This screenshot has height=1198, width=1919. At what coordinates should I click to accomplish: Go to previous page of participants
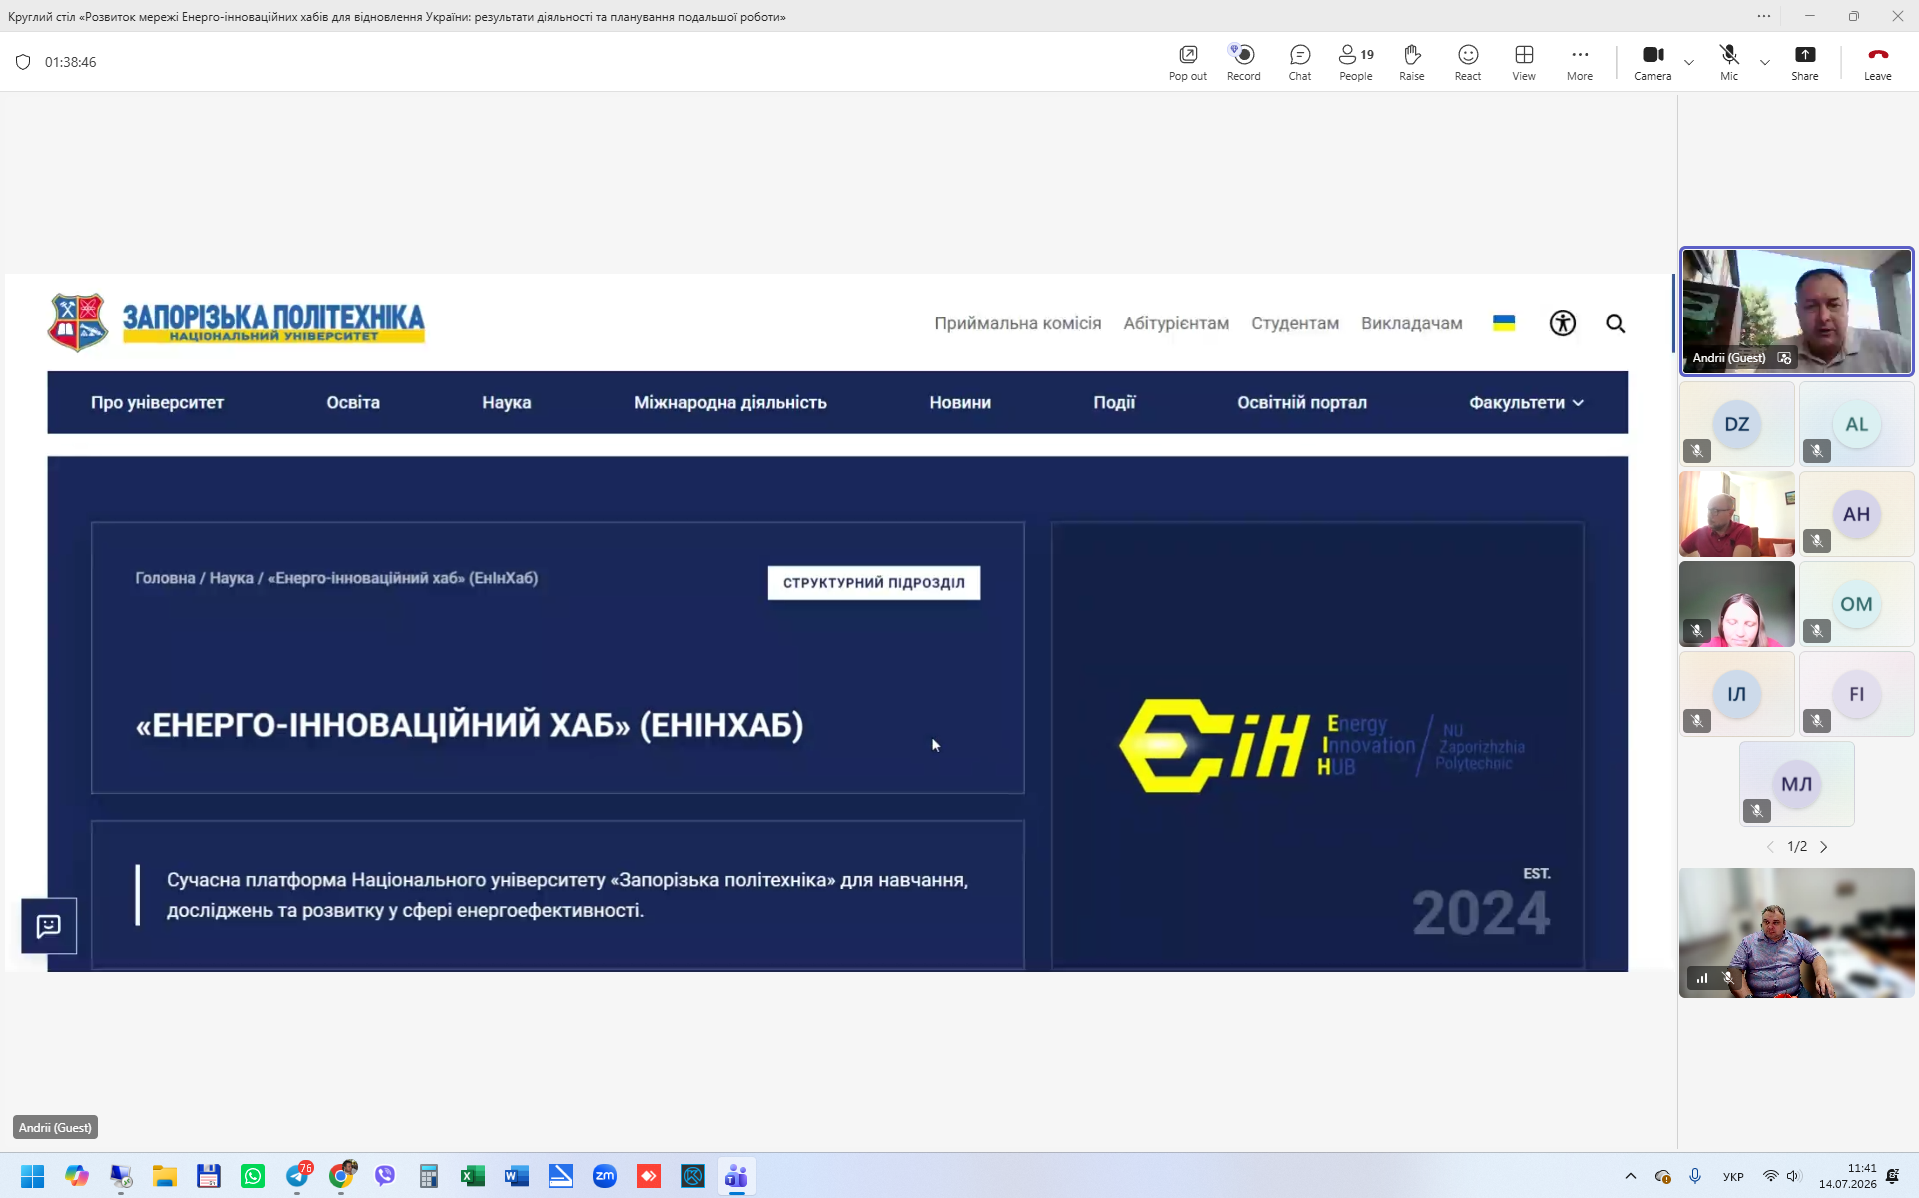coord(1770,847)
